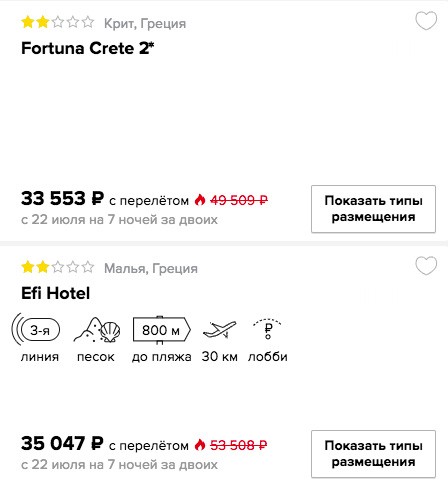Toggle the heart icon for Efi Hotel

426,265
